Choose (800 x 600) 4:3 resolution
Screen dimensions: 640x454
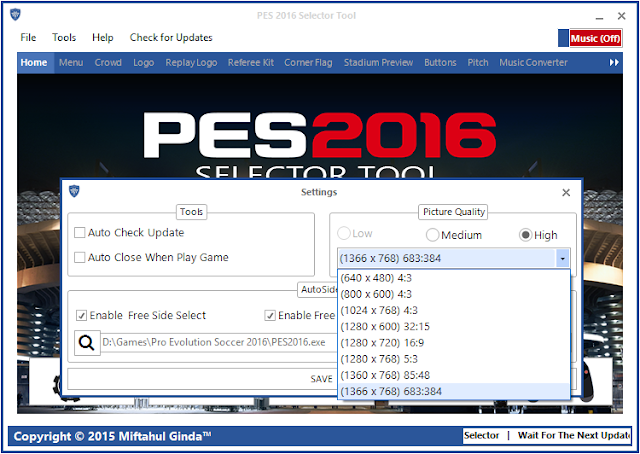454,294
